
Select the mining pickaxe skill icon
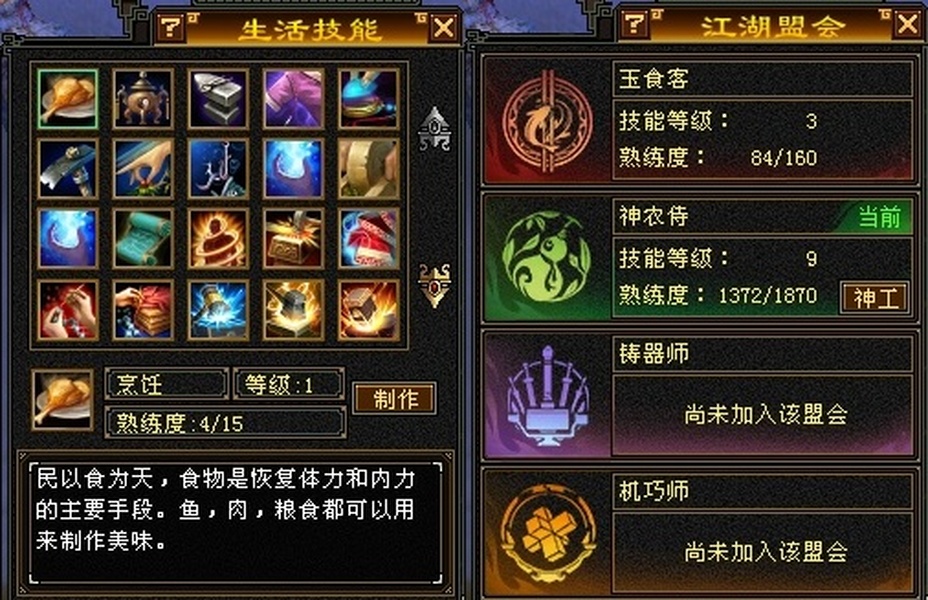pyautogui.click(x=67, y=169)
